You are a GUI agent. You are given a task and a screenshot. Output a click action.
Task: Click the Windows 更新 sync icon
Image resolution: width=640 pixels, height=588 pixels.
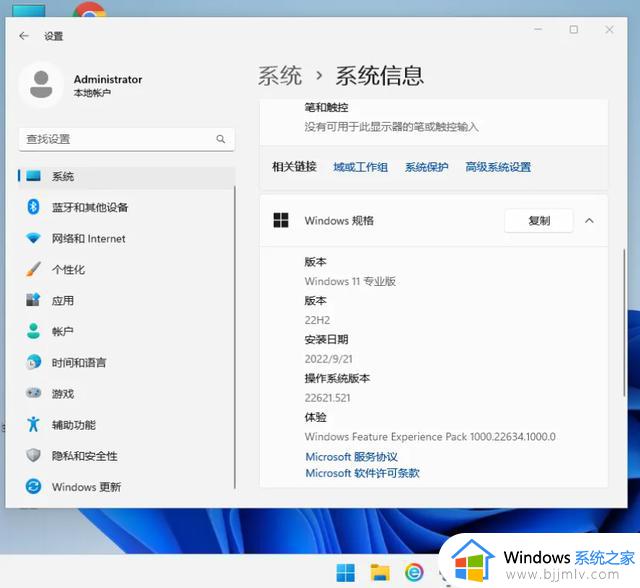coord(33,486)
